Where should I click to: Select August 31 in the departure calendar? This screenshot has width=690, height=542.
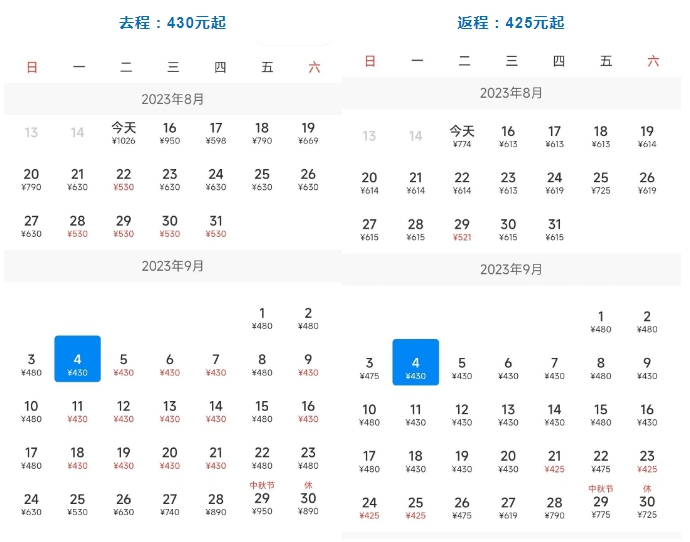tap(216, 225)
